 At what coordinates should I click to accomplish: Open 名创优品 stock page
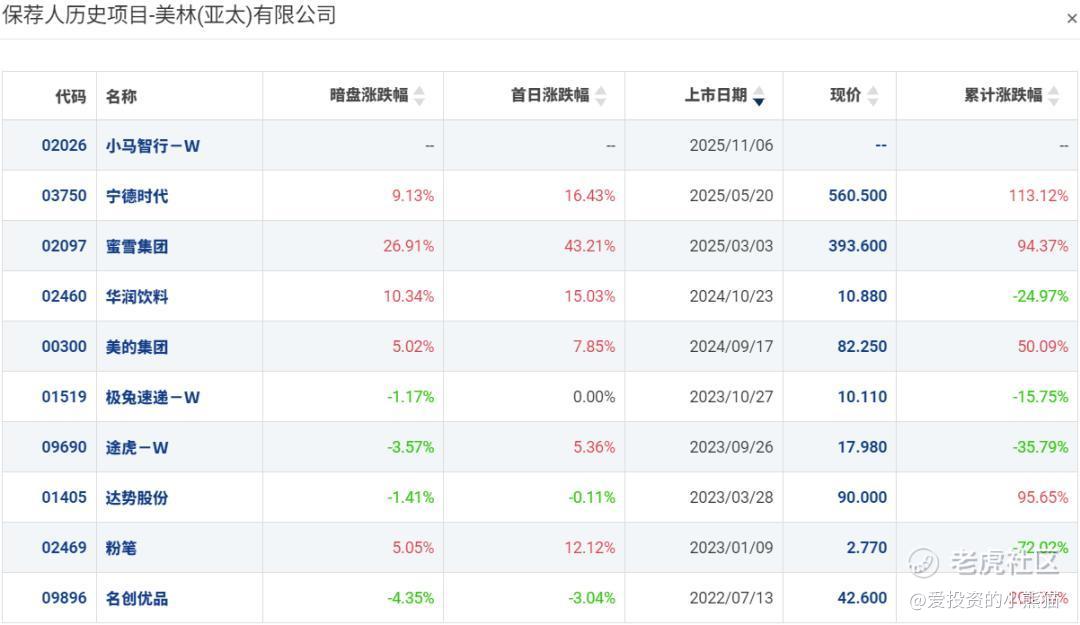tap(136, 599)
